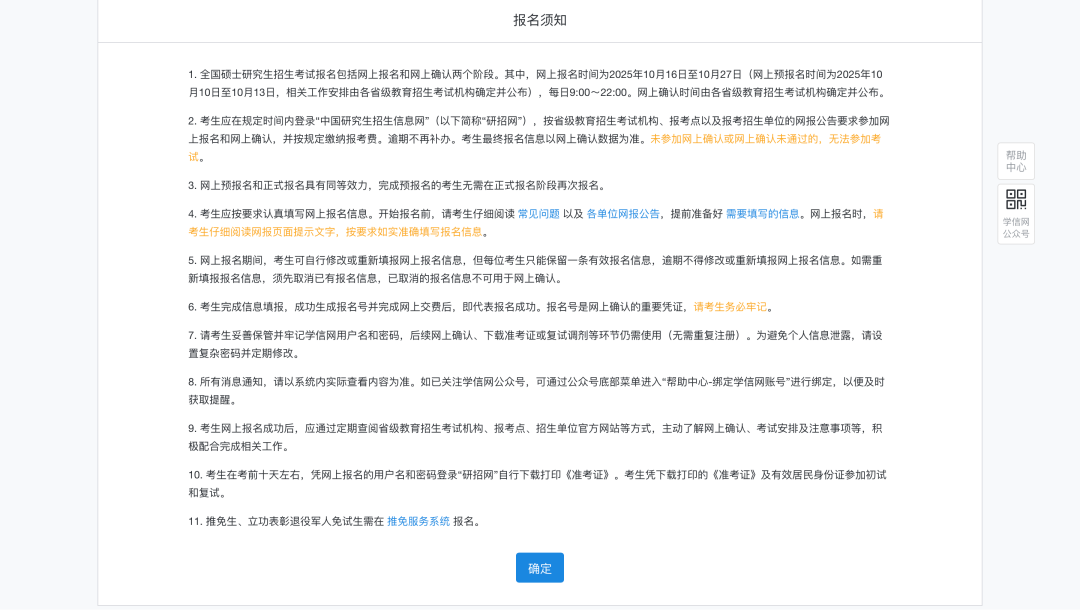Viewport: 1080px width, 610px height.
Task: Click the 学信网公众号 QR code icon
Action: [1015, 200]
